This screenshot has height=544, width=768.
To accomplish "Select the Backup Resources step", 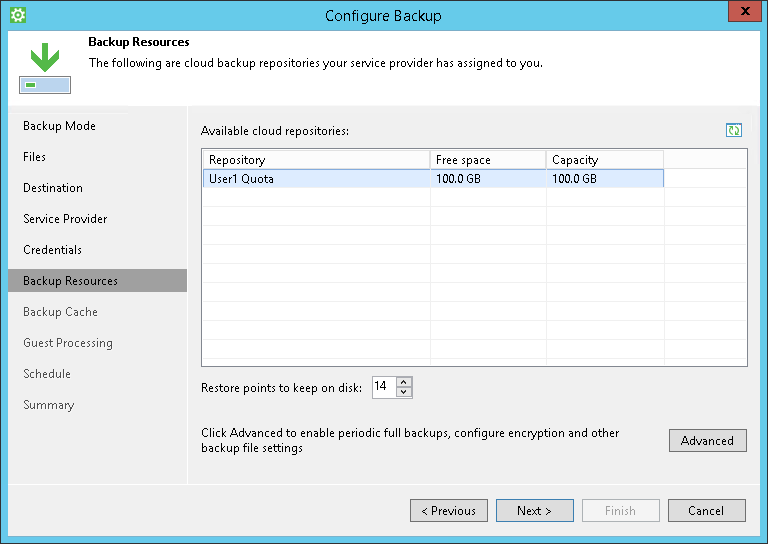I will click(70, 281).
